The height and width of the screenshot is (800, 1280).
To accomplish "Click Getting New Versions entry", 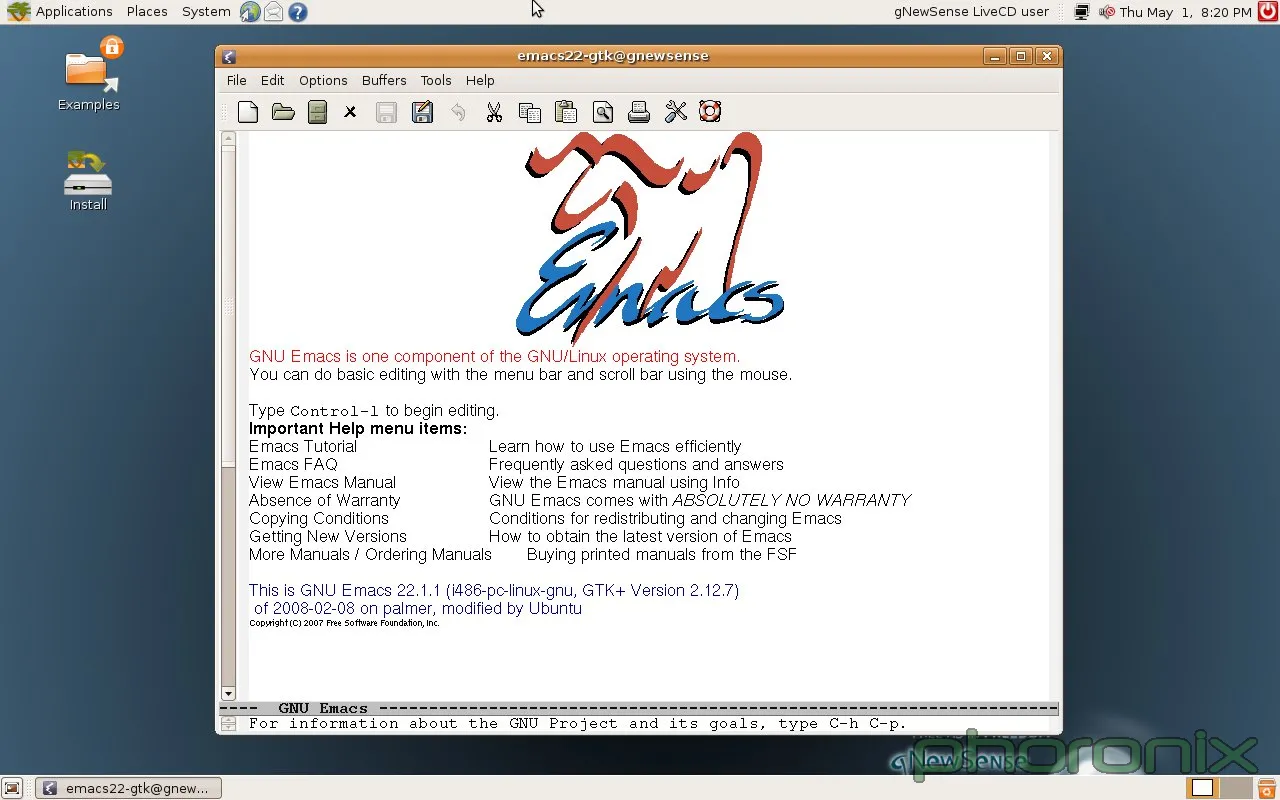I will (x=328, y=536).
